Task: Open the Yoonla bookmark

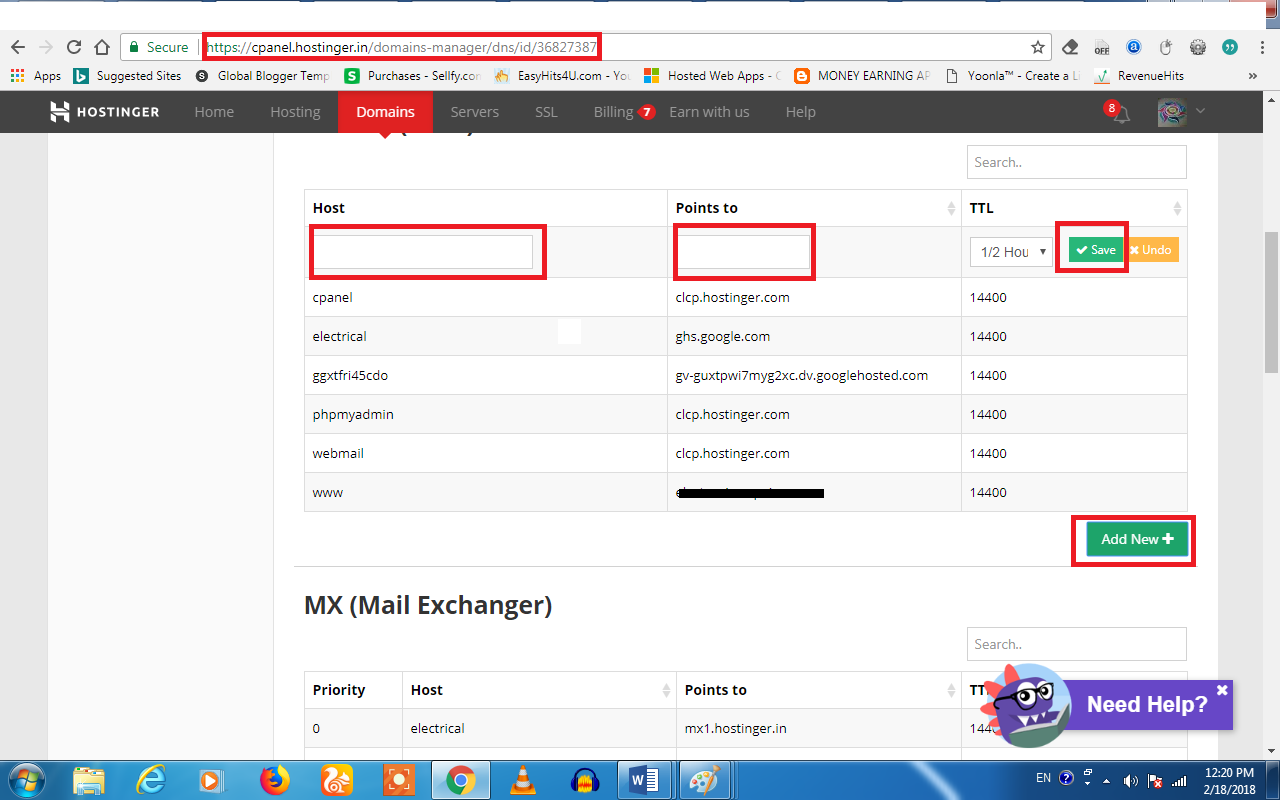Action: click(x=1013, y=75)
